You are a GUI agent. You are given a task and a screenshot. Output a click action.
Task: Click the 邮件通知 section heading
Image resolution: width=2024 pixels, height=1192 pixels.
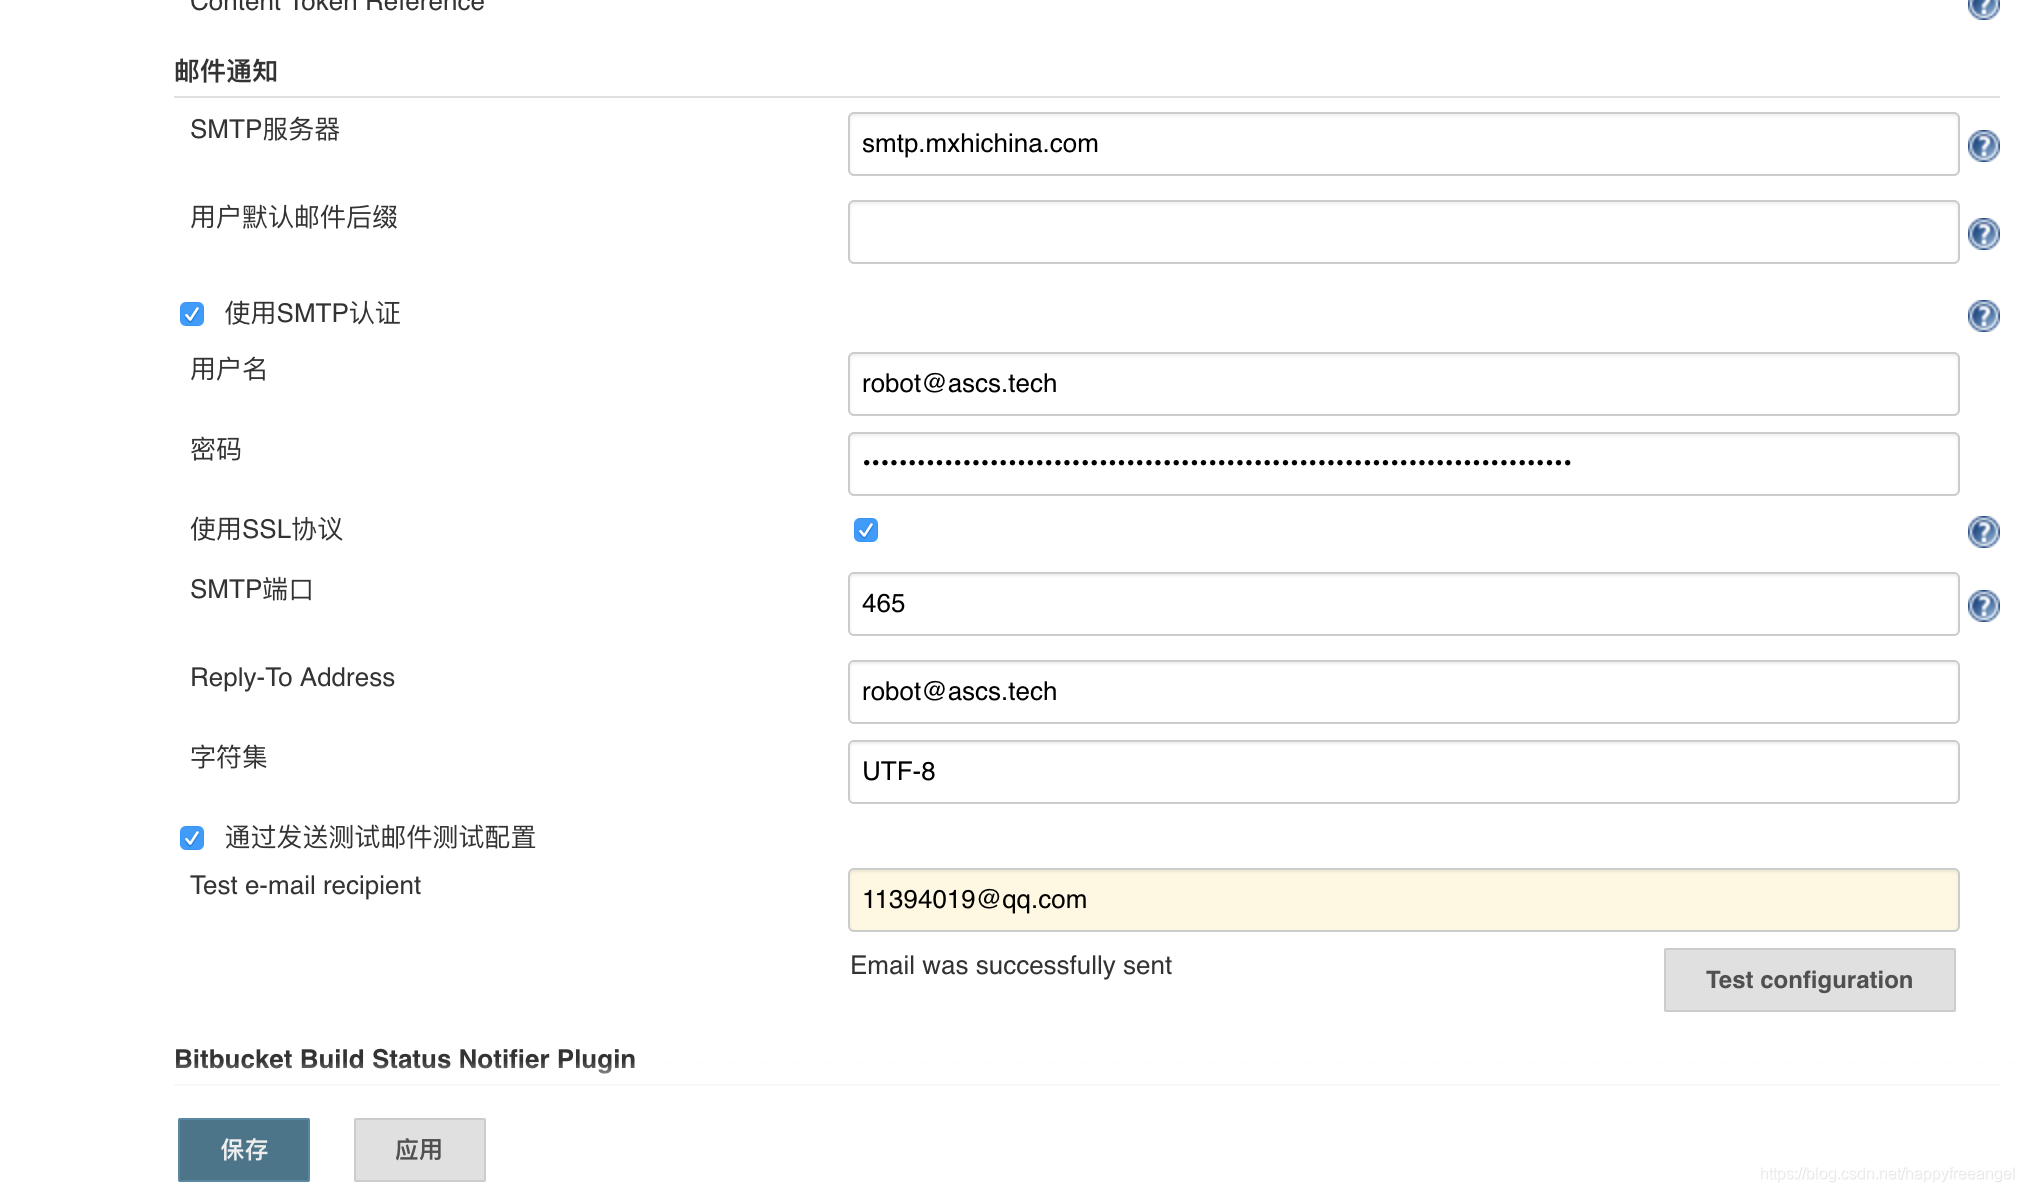[226, 71]
